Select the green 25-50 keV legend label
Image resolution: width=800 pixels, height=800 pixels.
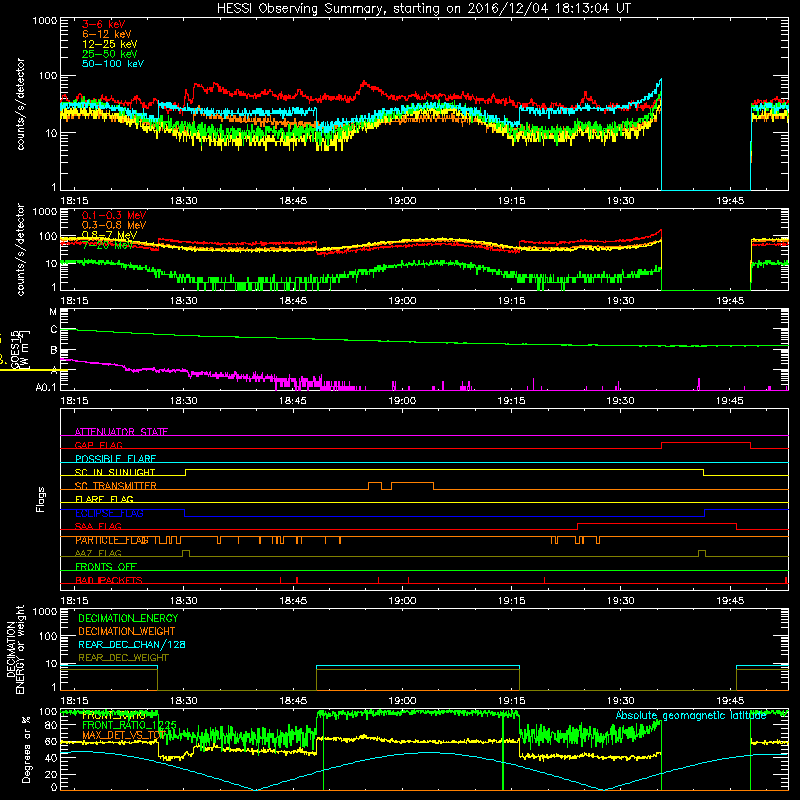[109, 54]
